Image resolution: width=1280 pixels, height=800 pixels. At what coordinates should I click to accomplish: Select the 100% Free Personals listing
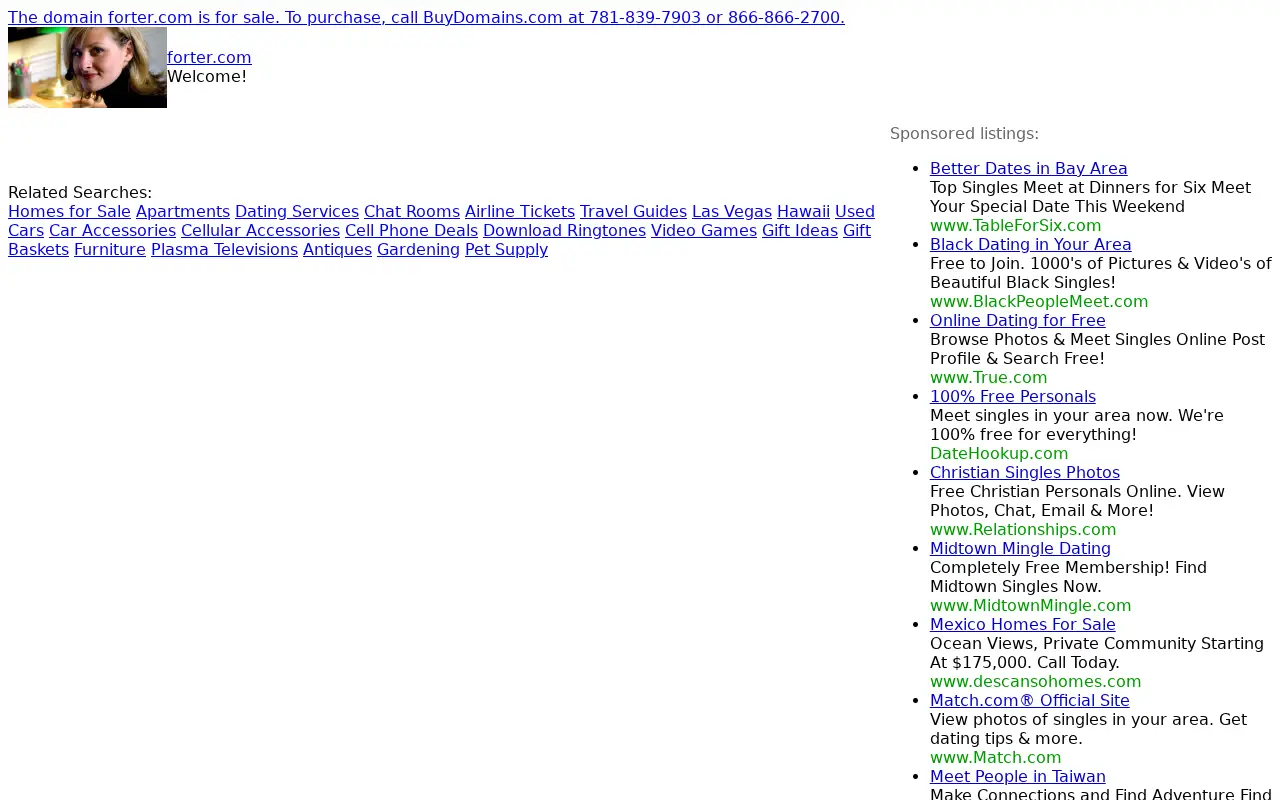pos(1013,396)
